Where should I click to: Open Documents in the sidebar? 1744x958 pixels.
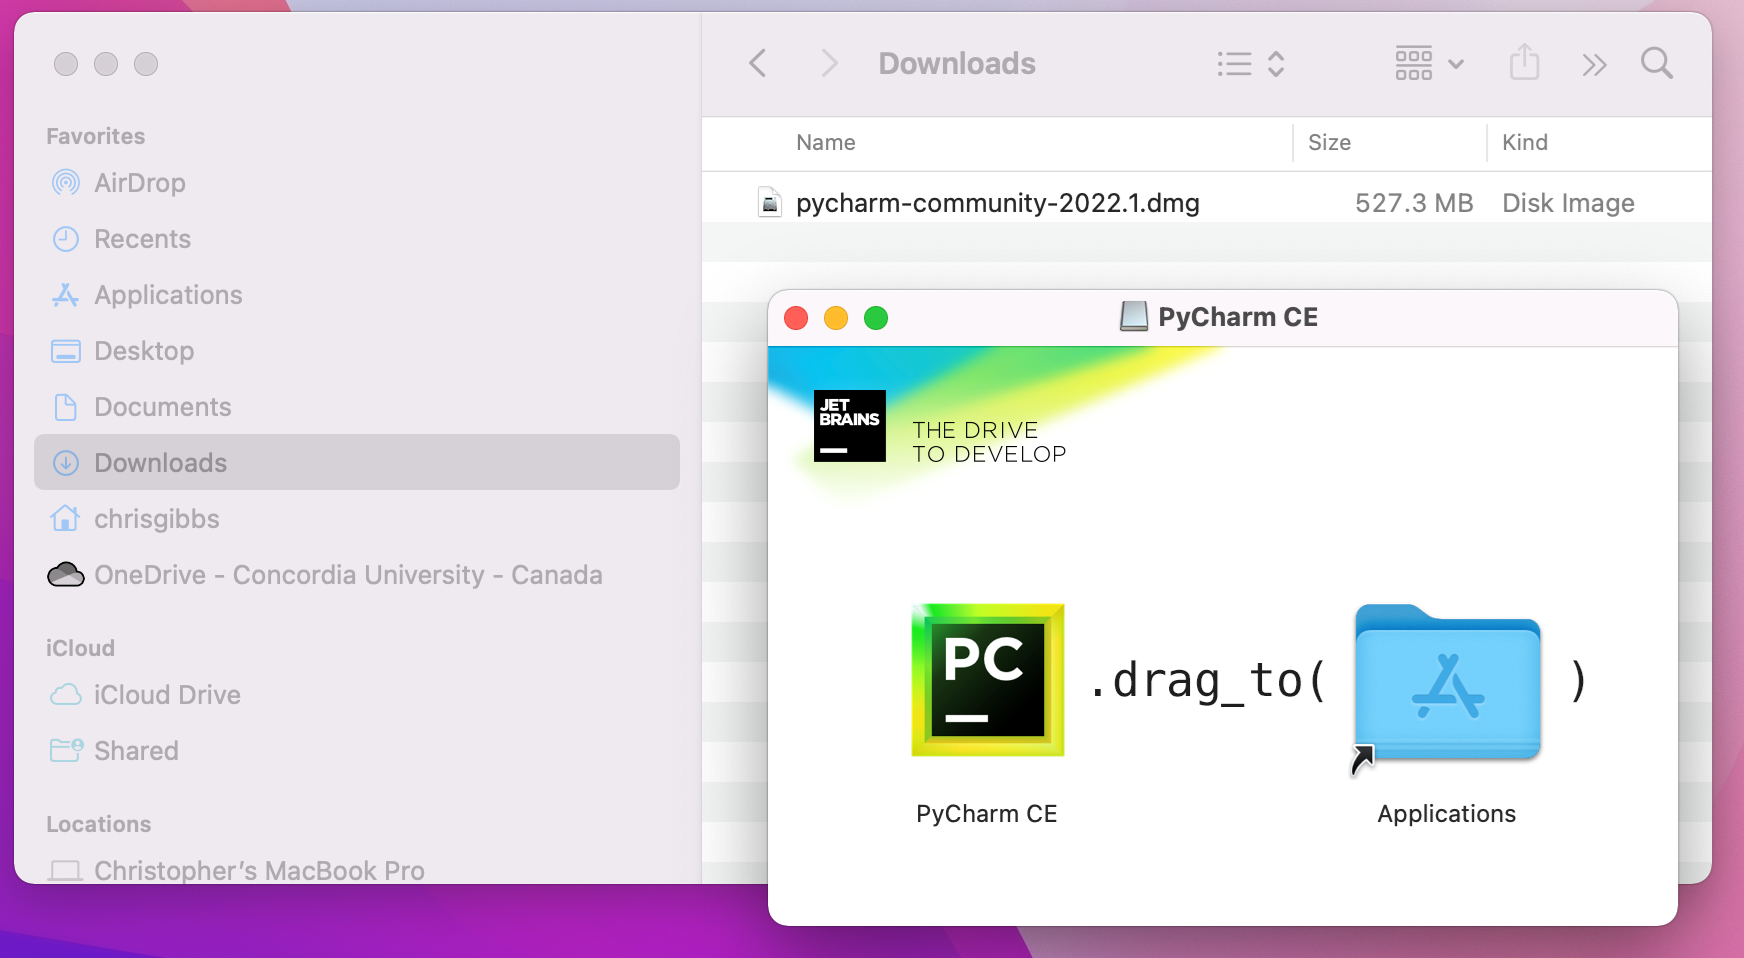357,407
